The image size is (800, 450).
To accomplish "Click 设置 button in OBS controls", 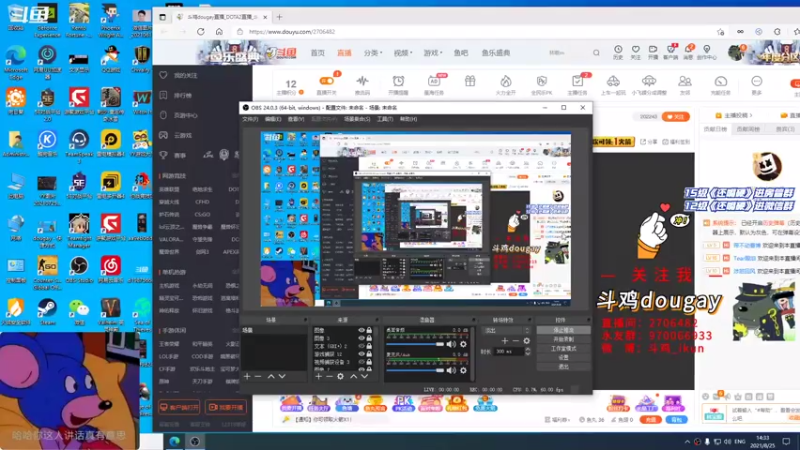I will coord(563,358).
